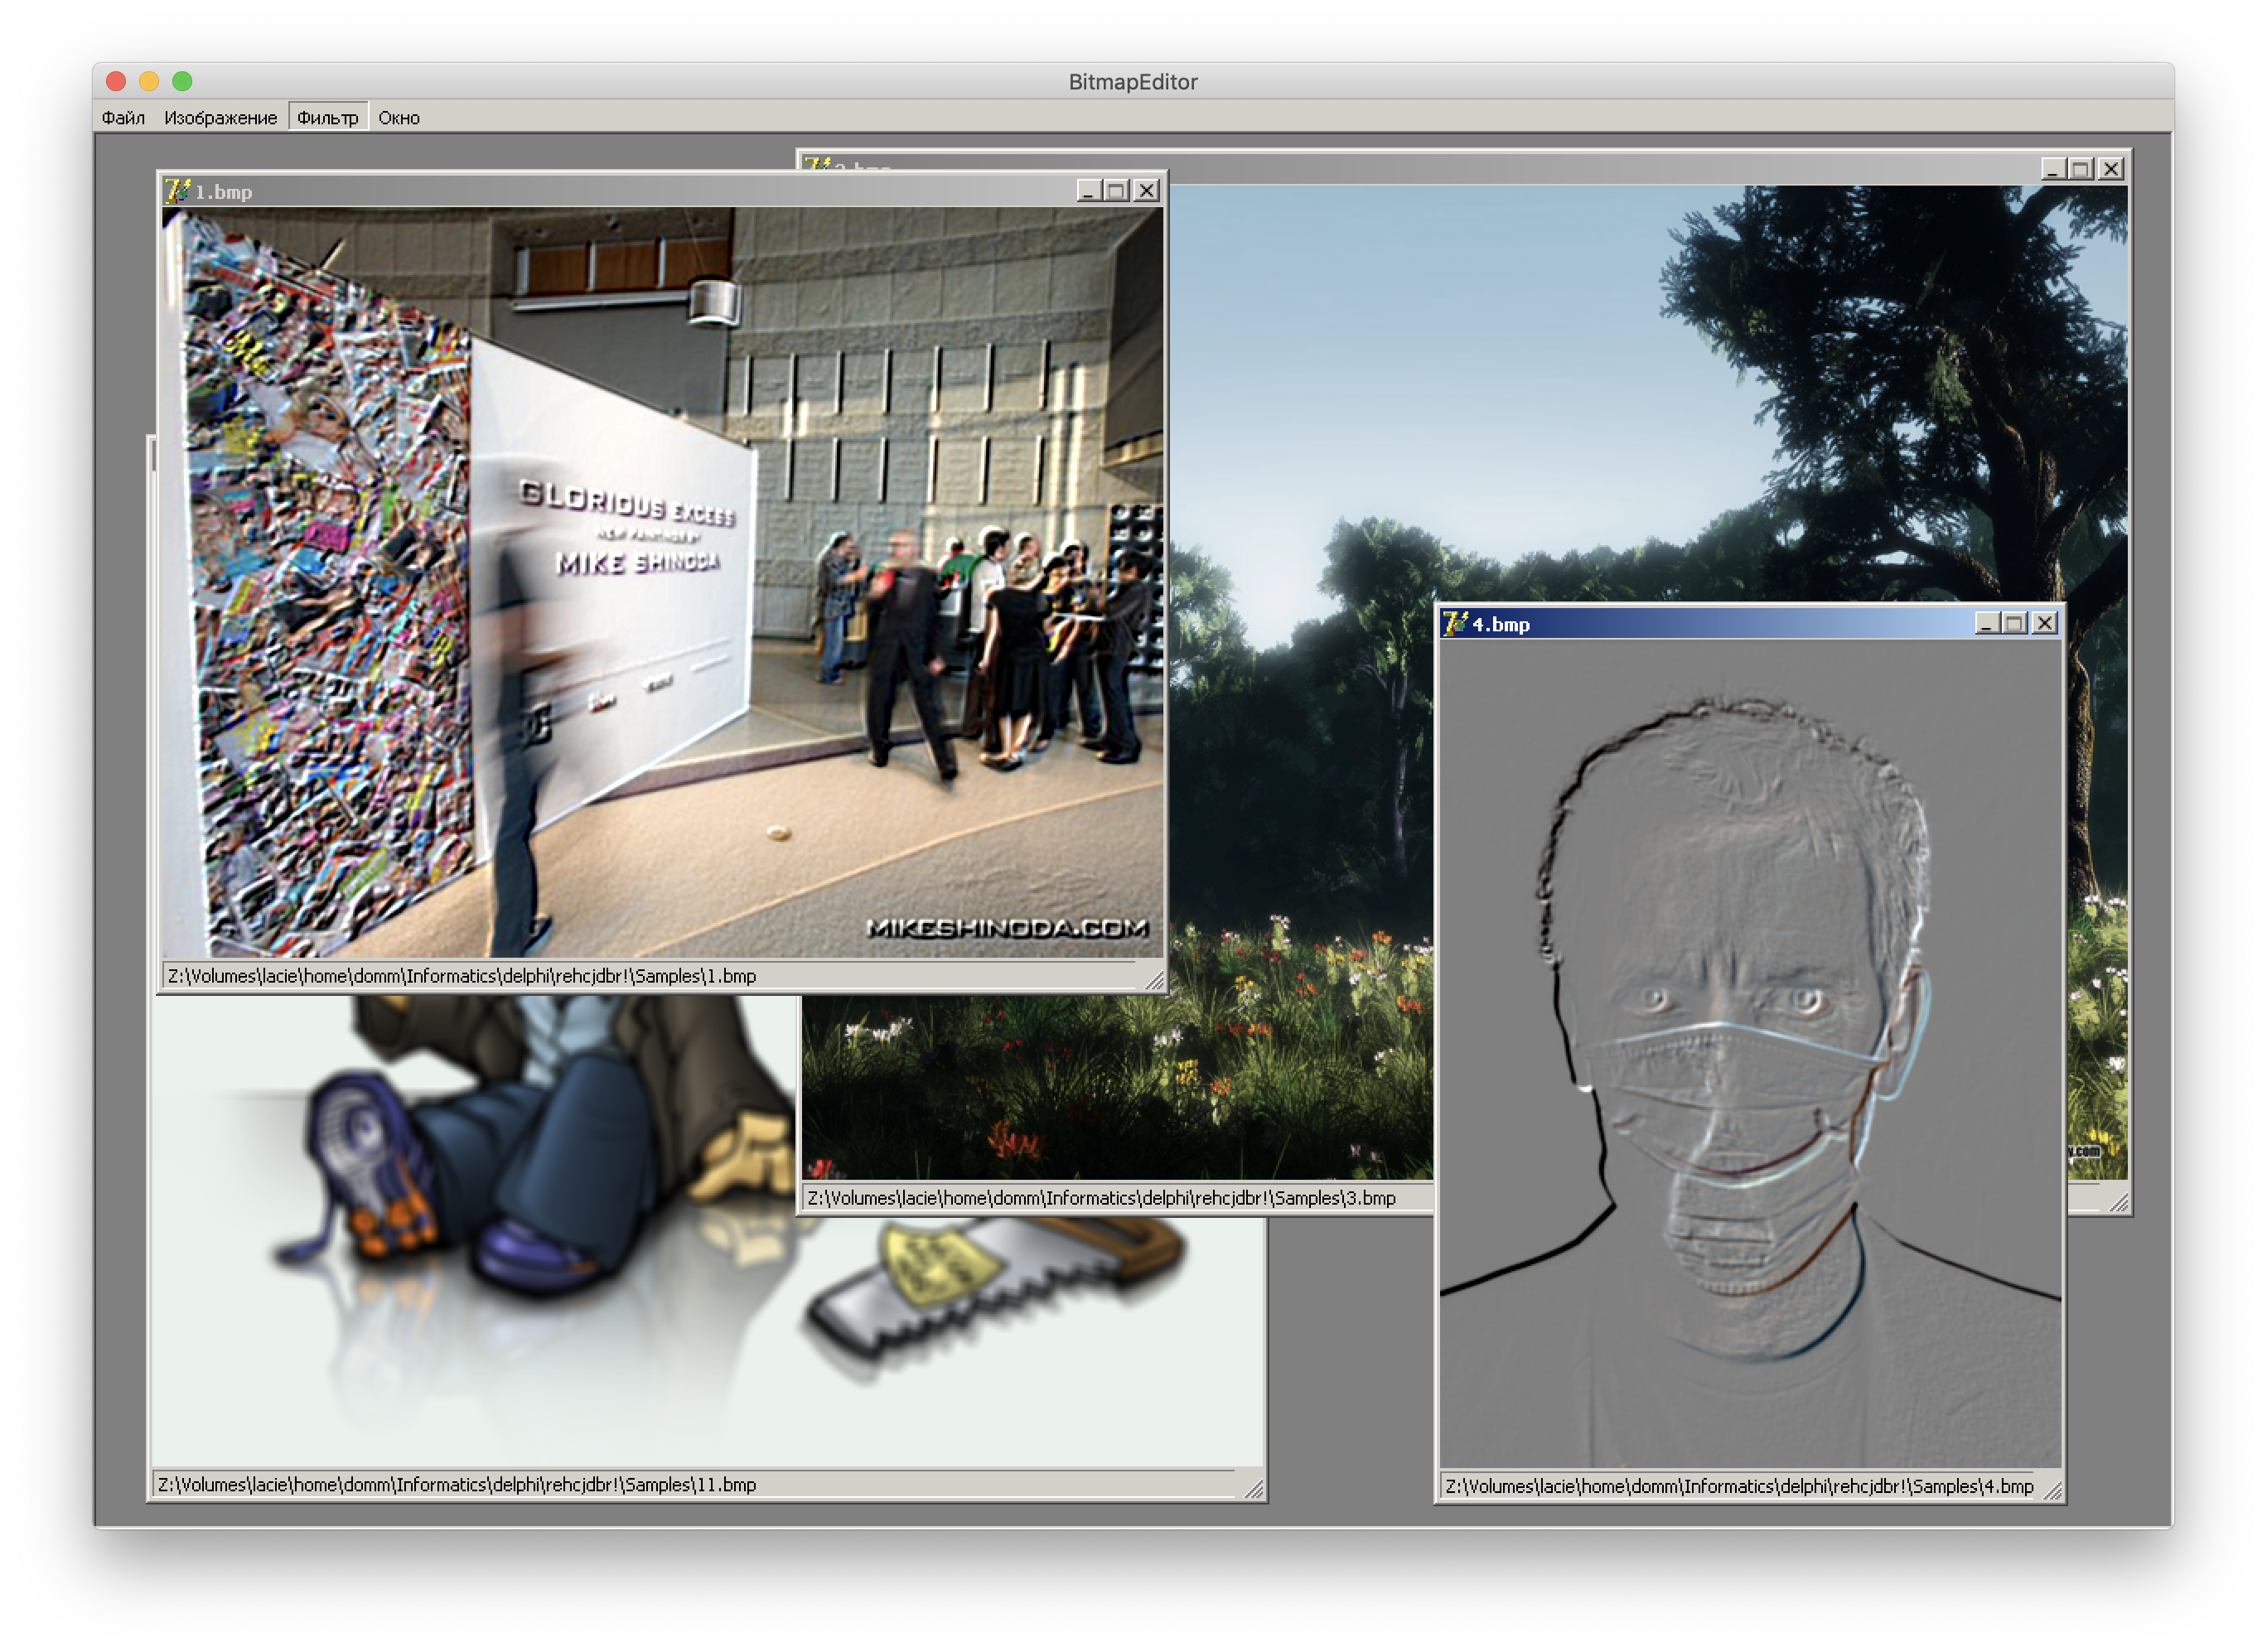
Task: Maximize the 3.bmp forest image window
Action: tap(2081, 169)
